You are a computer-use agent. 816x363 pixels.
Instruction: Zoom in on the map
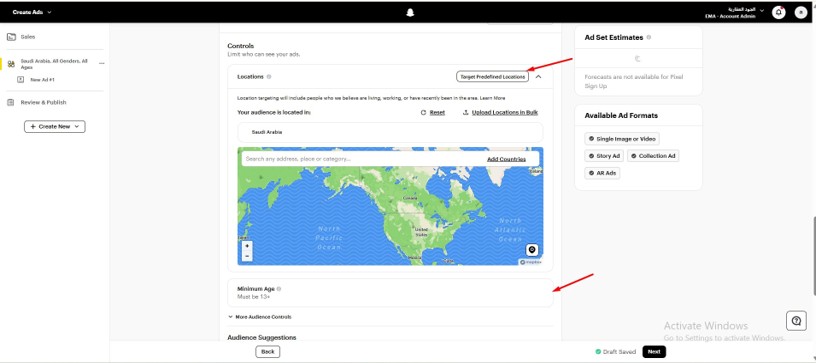[247, 246]
